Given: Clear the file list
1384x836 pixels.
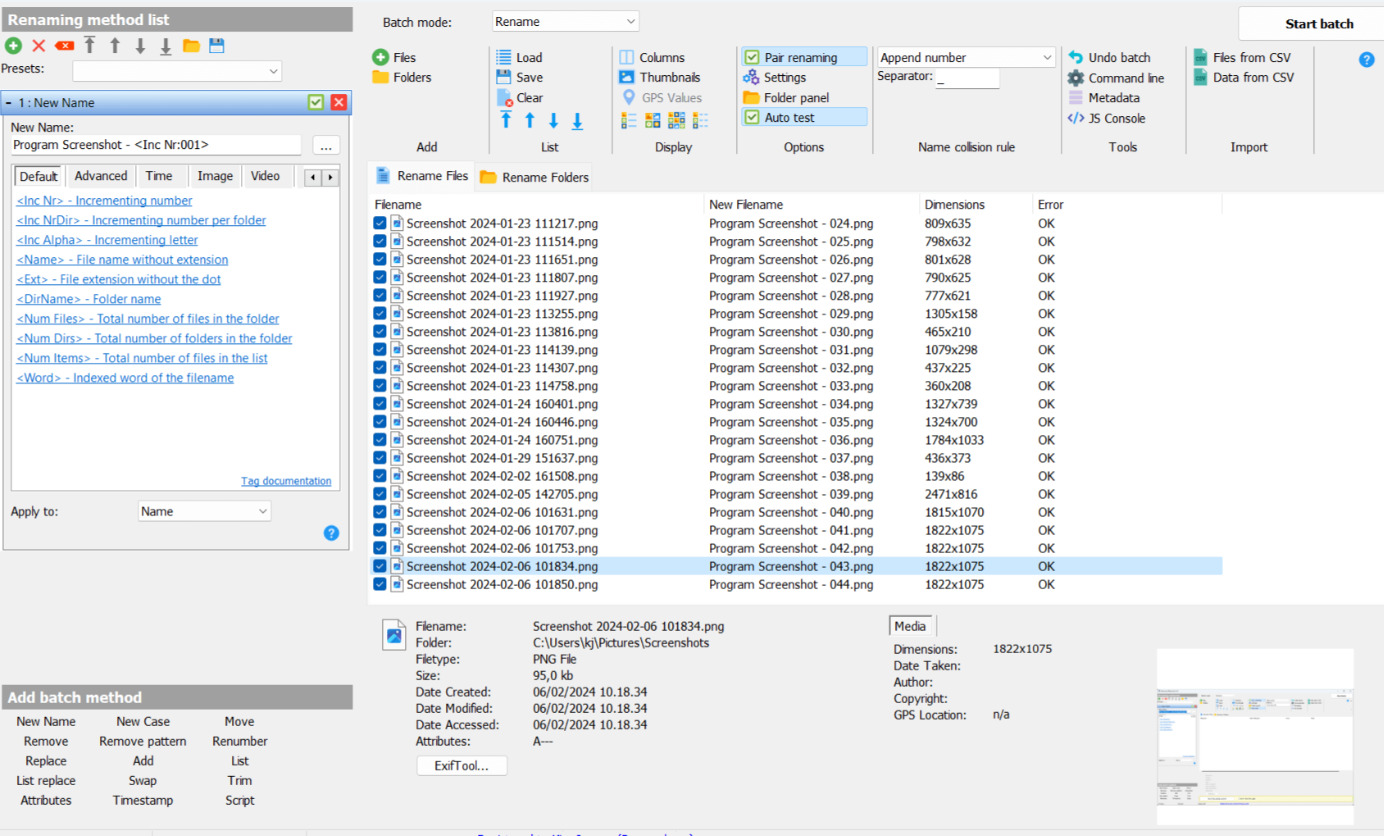Looking at the screenshot, I should click(520, 98).
